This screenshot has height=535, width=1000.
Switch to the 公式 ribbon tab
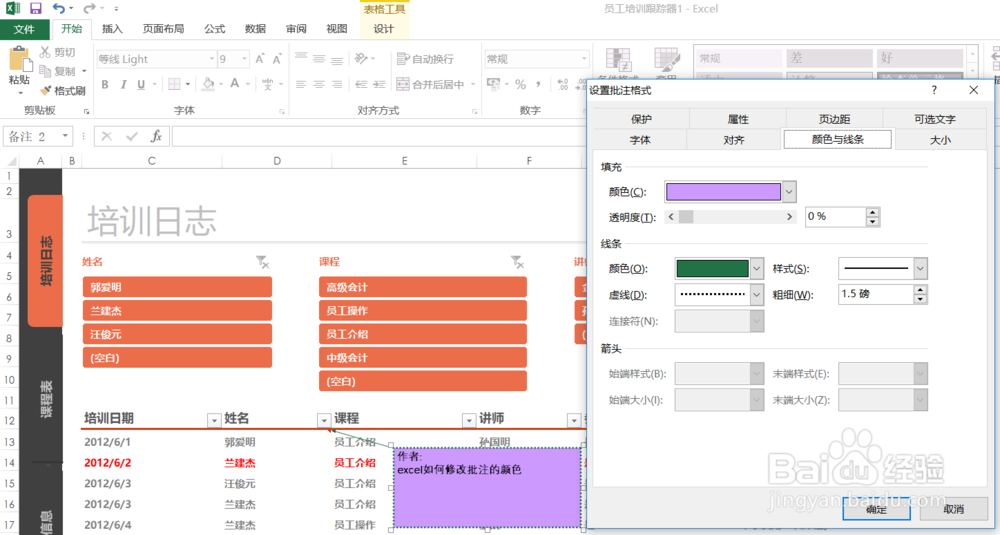click(214, 29)
